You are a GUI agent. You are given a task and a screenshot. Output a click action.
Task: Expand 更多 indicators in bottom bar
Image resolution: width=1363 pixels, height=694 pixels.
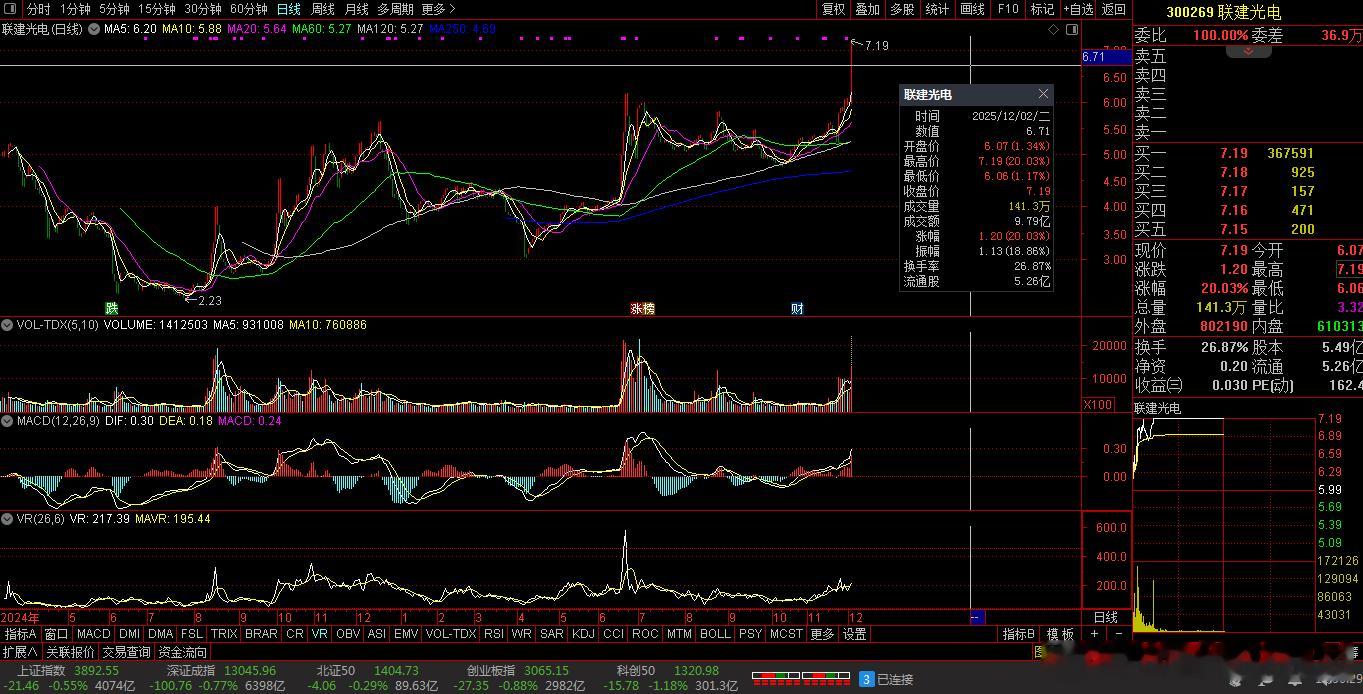point(822,634)
